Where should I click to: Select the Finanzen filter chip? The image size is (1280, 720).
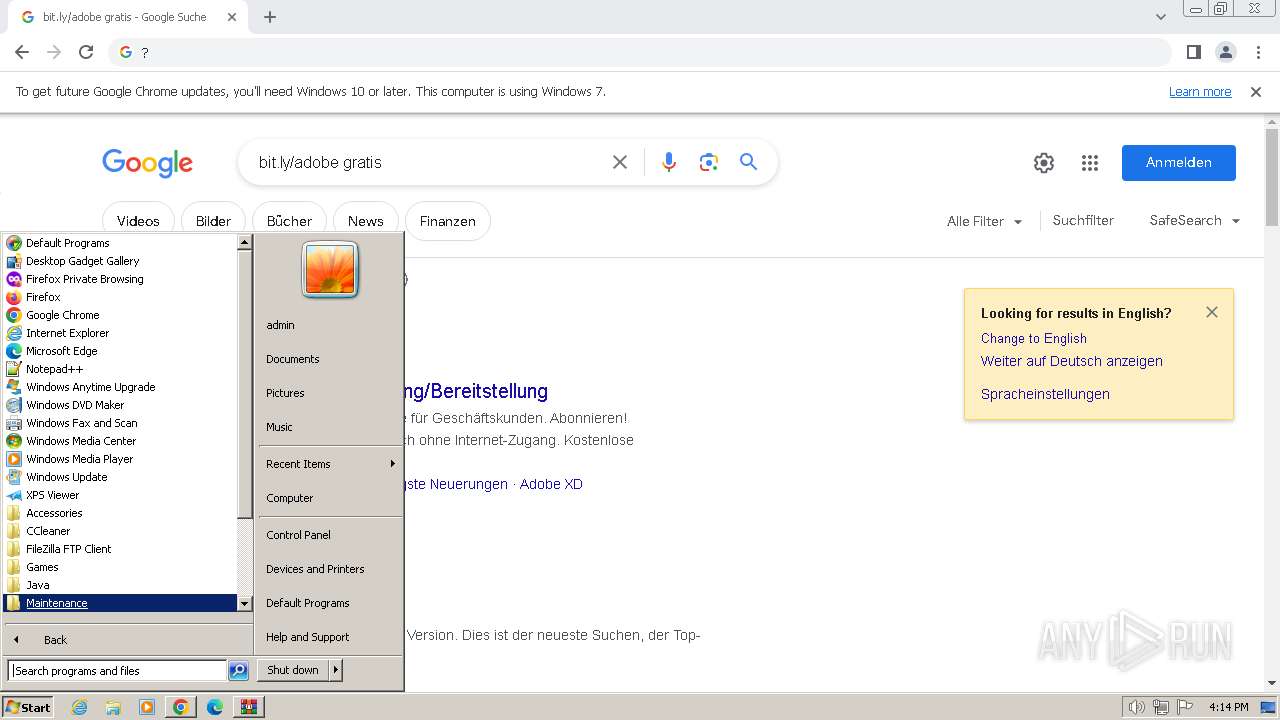pyautogui.click(x=447, y=221)
